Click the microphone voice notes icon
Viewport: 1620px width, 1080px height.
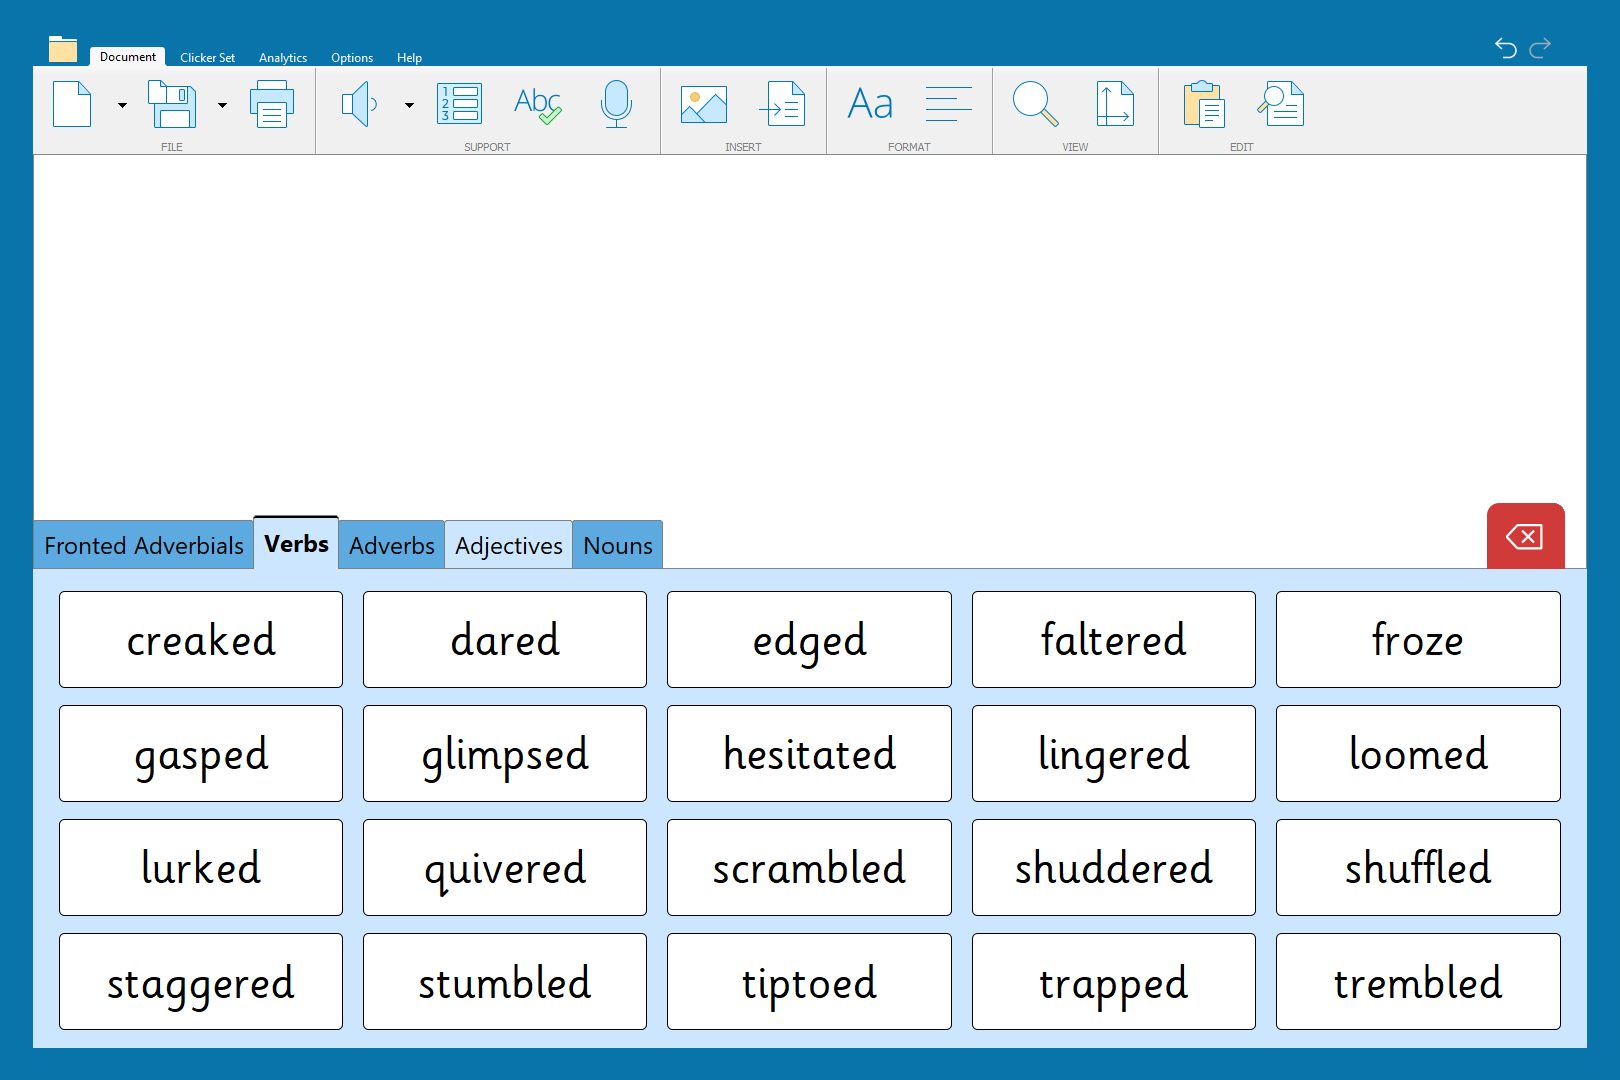616,104
